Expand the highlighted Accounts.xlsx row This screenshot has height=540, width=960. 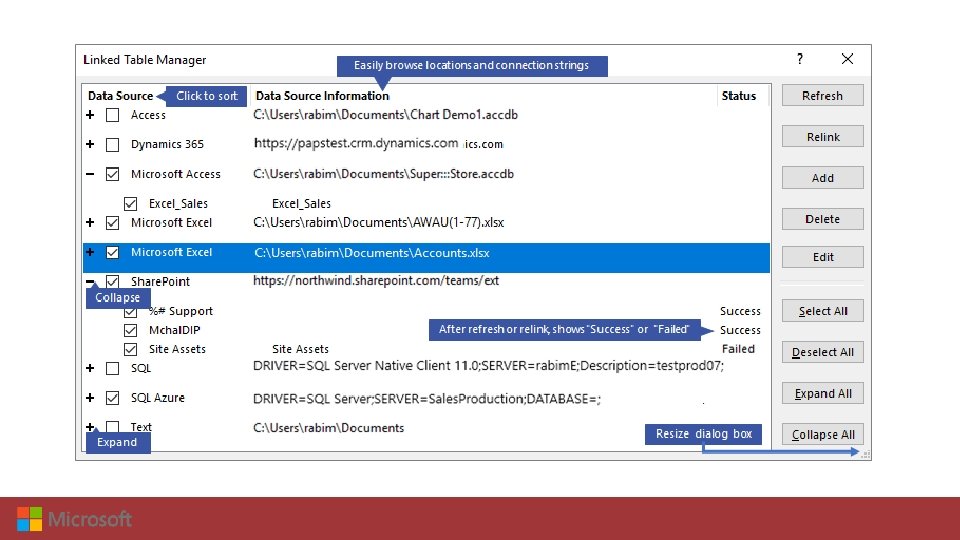coord(90,252)
